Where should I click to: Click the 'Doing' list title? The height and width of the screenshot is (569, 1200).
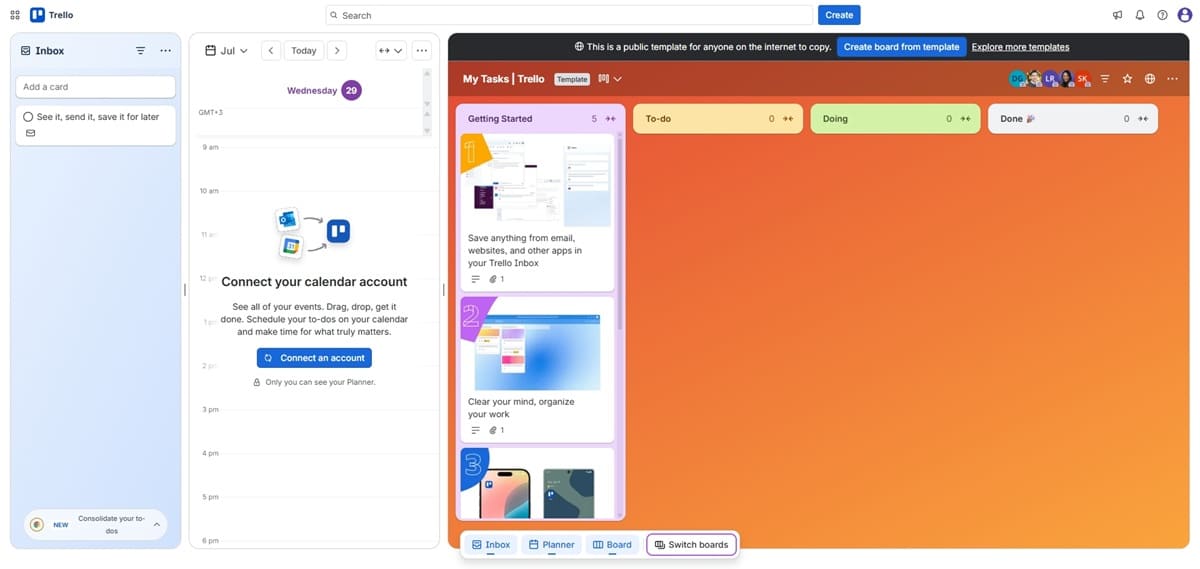pos(835,119)
